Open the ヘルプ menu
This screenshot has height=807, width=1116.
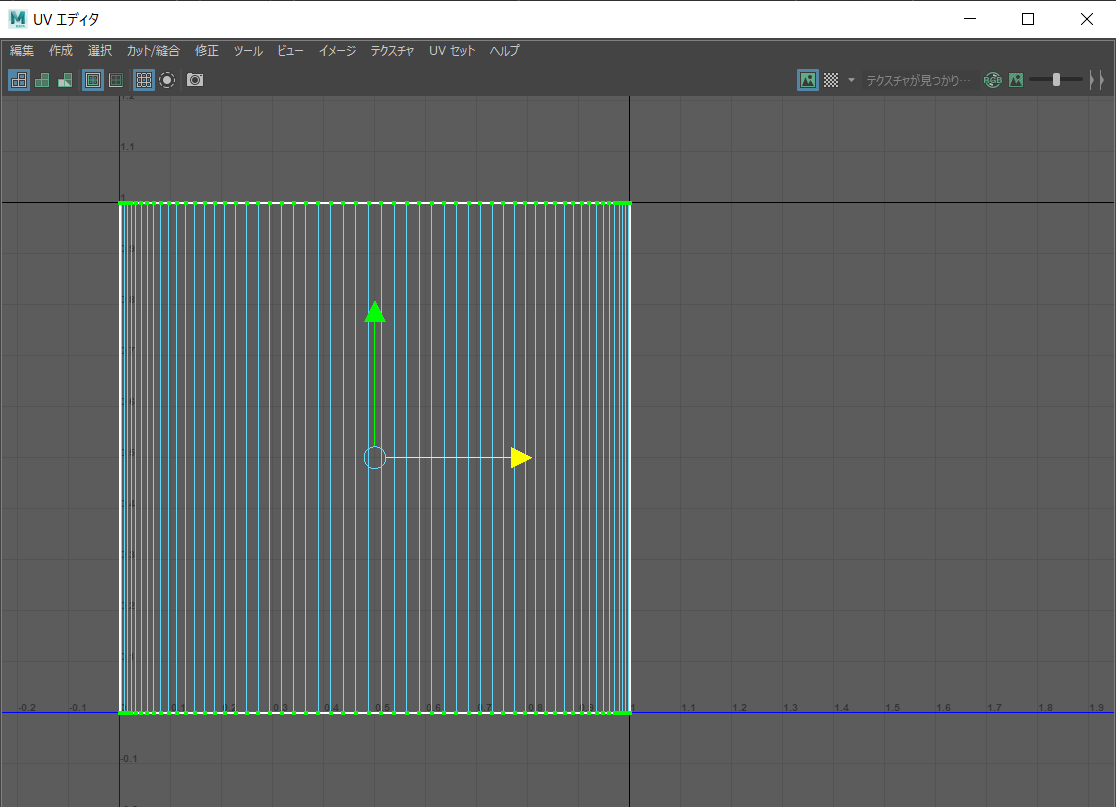click(x=504, y=51)
